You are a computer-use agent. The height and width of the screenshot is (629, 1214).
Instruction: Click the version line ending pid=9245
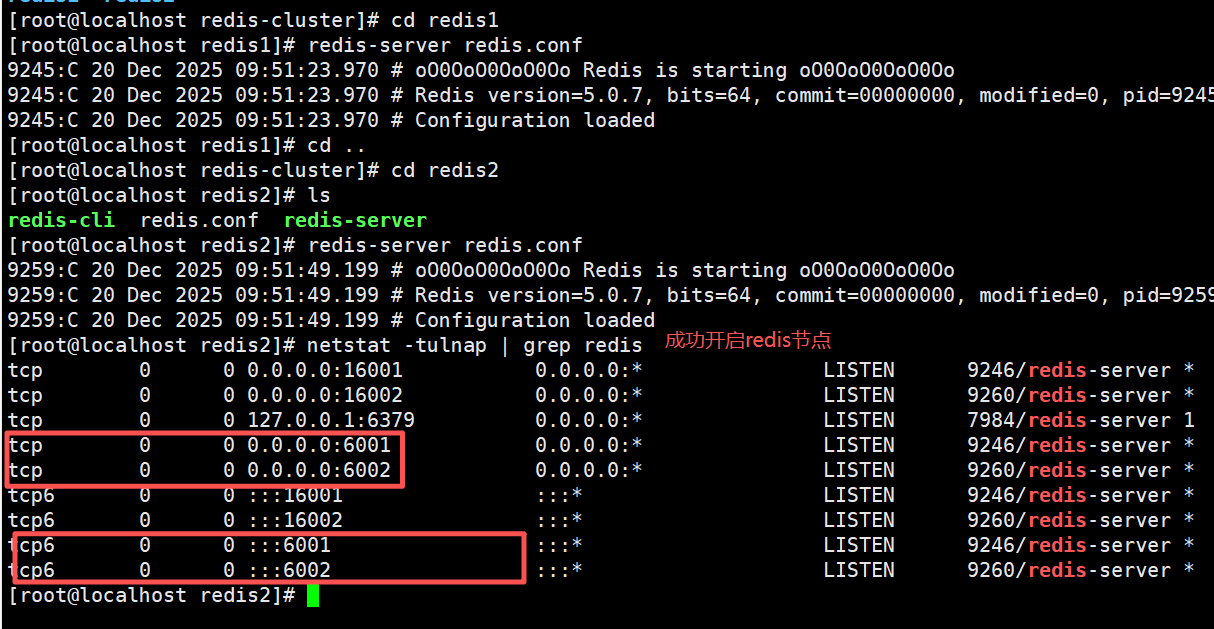click(610, 95)
